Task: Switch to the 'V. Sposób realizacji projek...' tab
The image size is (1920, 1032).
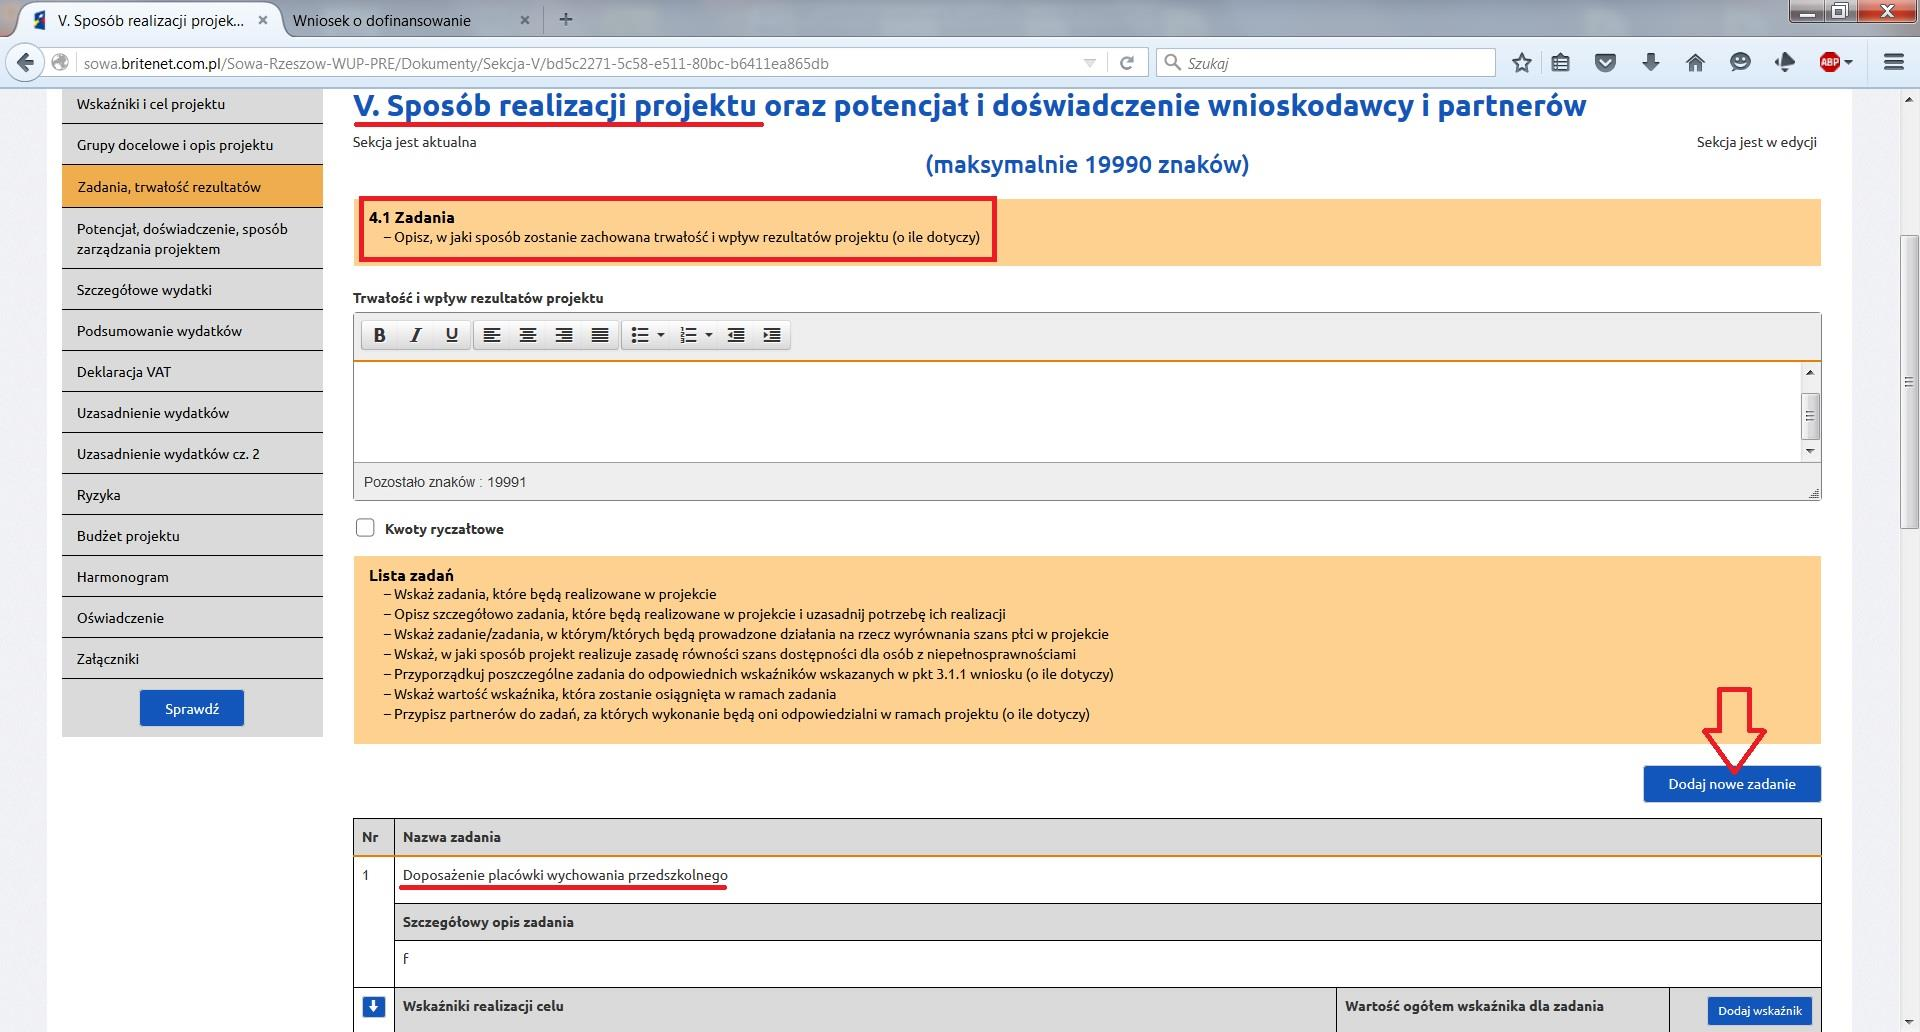Action: 151,20
